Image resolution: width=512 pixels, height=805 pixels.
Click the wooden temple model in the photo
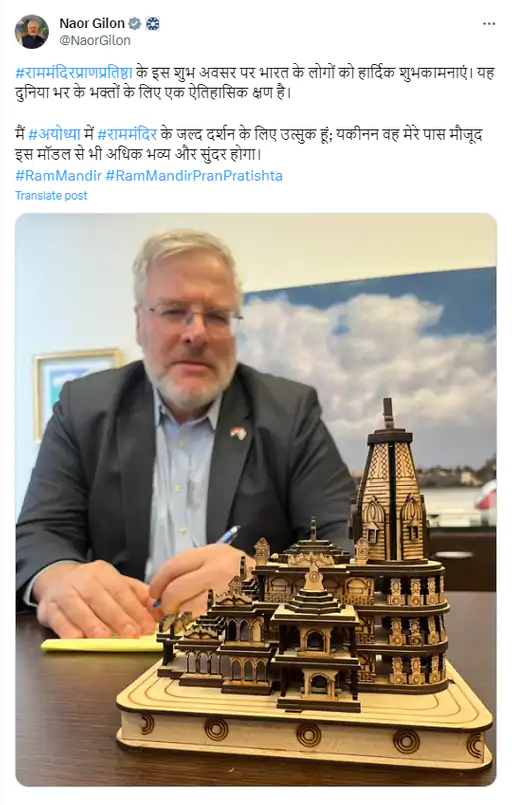(305, 585)
